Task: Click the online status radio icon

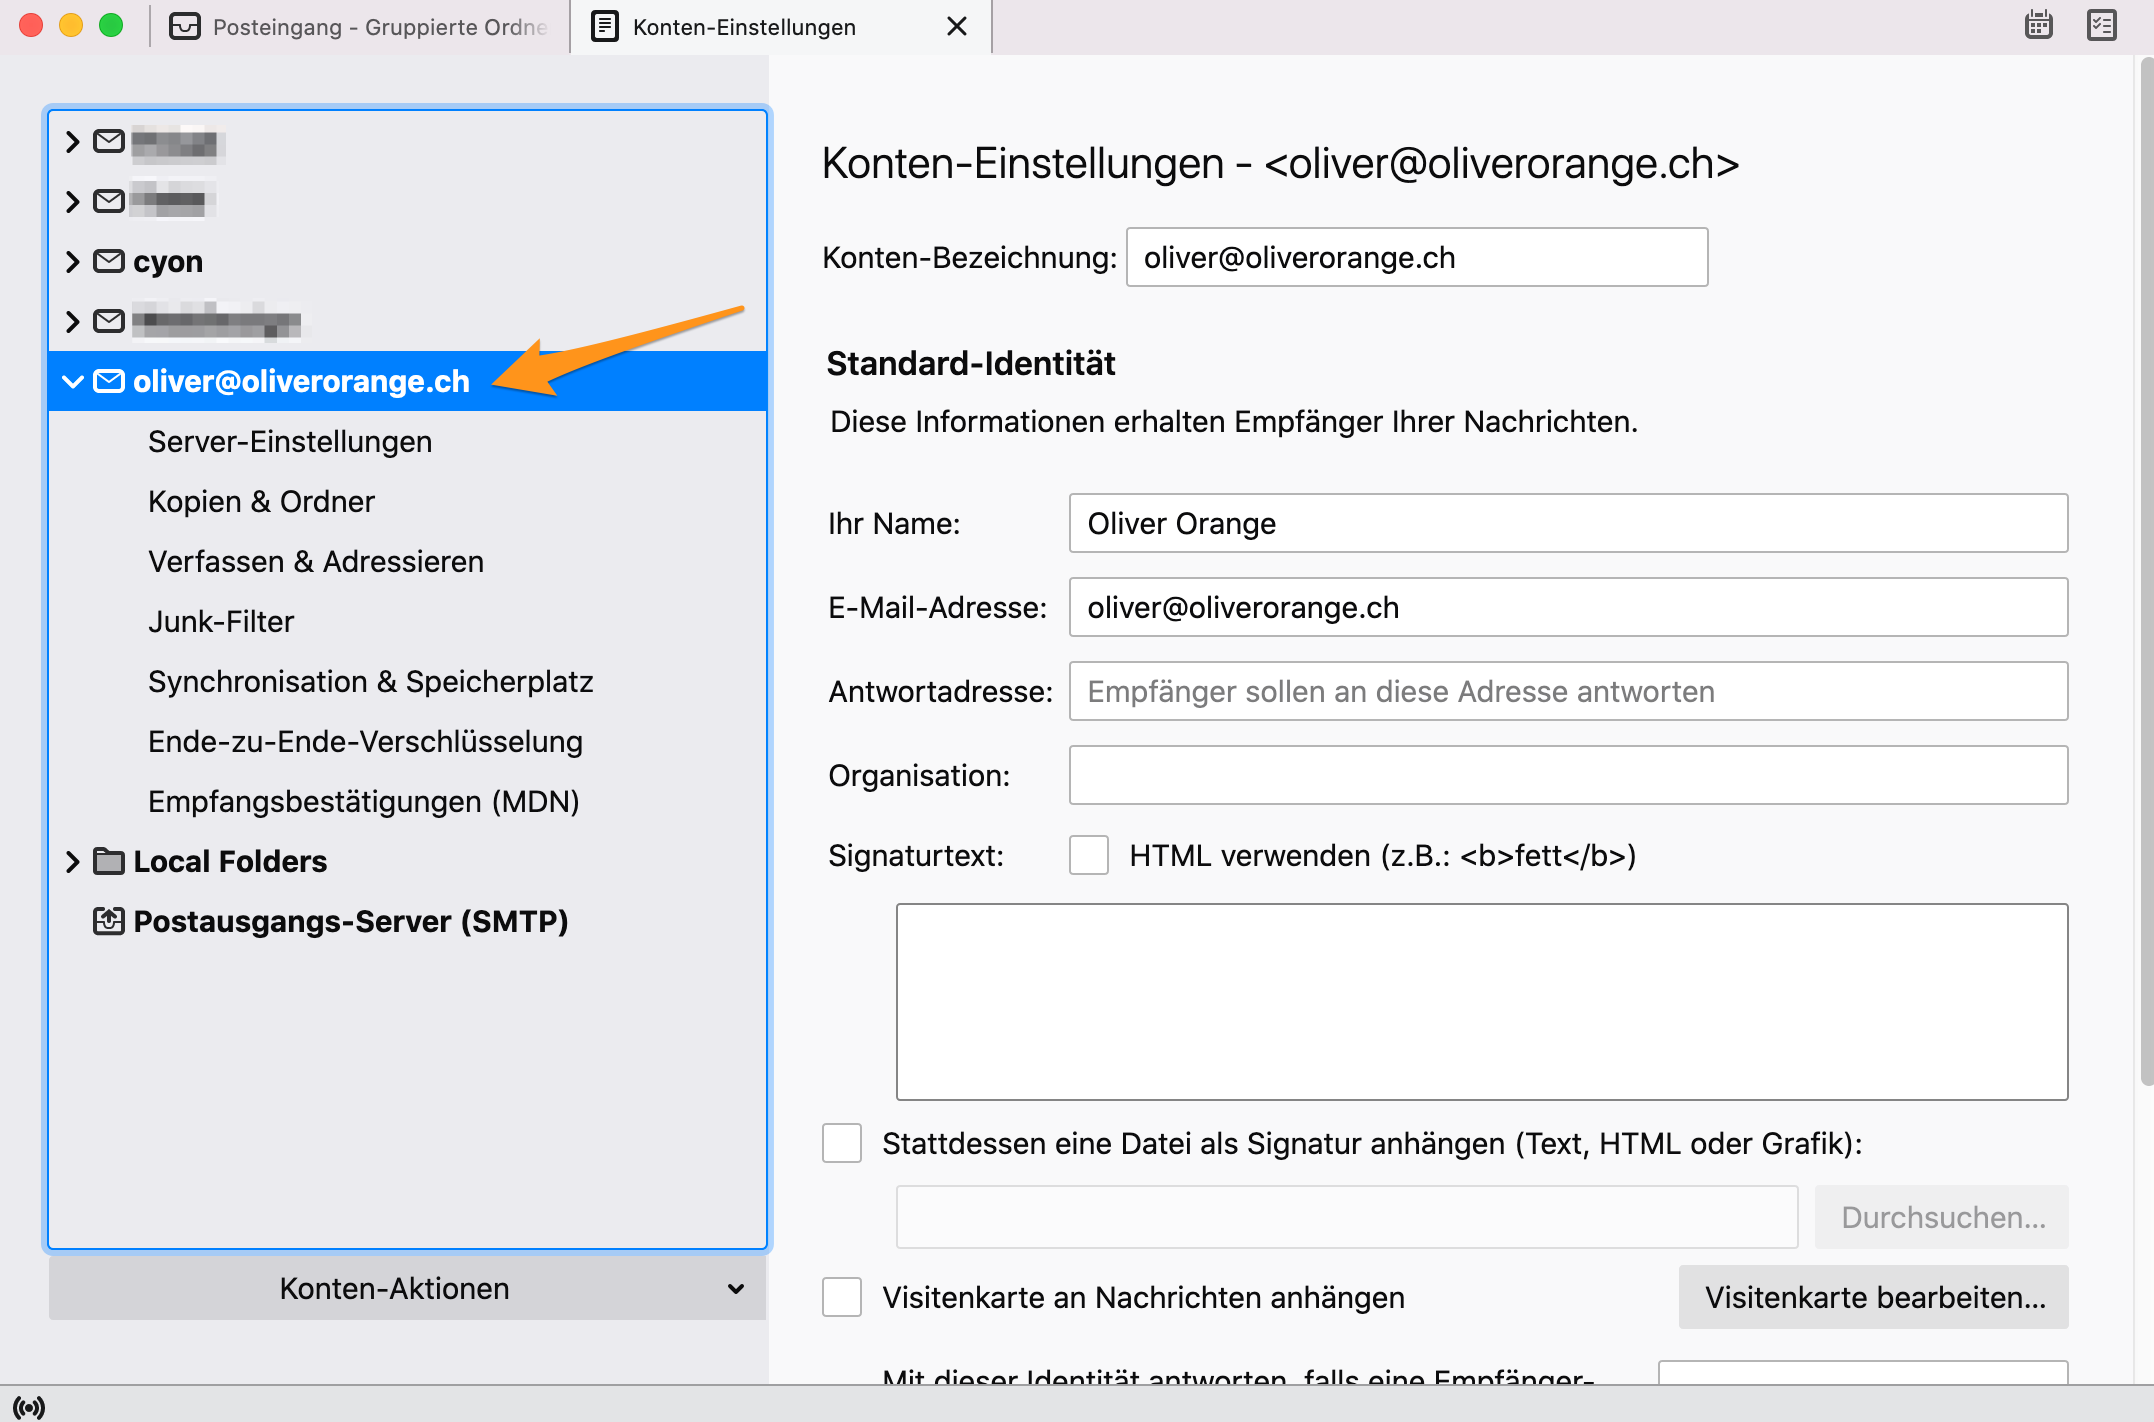Action: (29, 1407)
